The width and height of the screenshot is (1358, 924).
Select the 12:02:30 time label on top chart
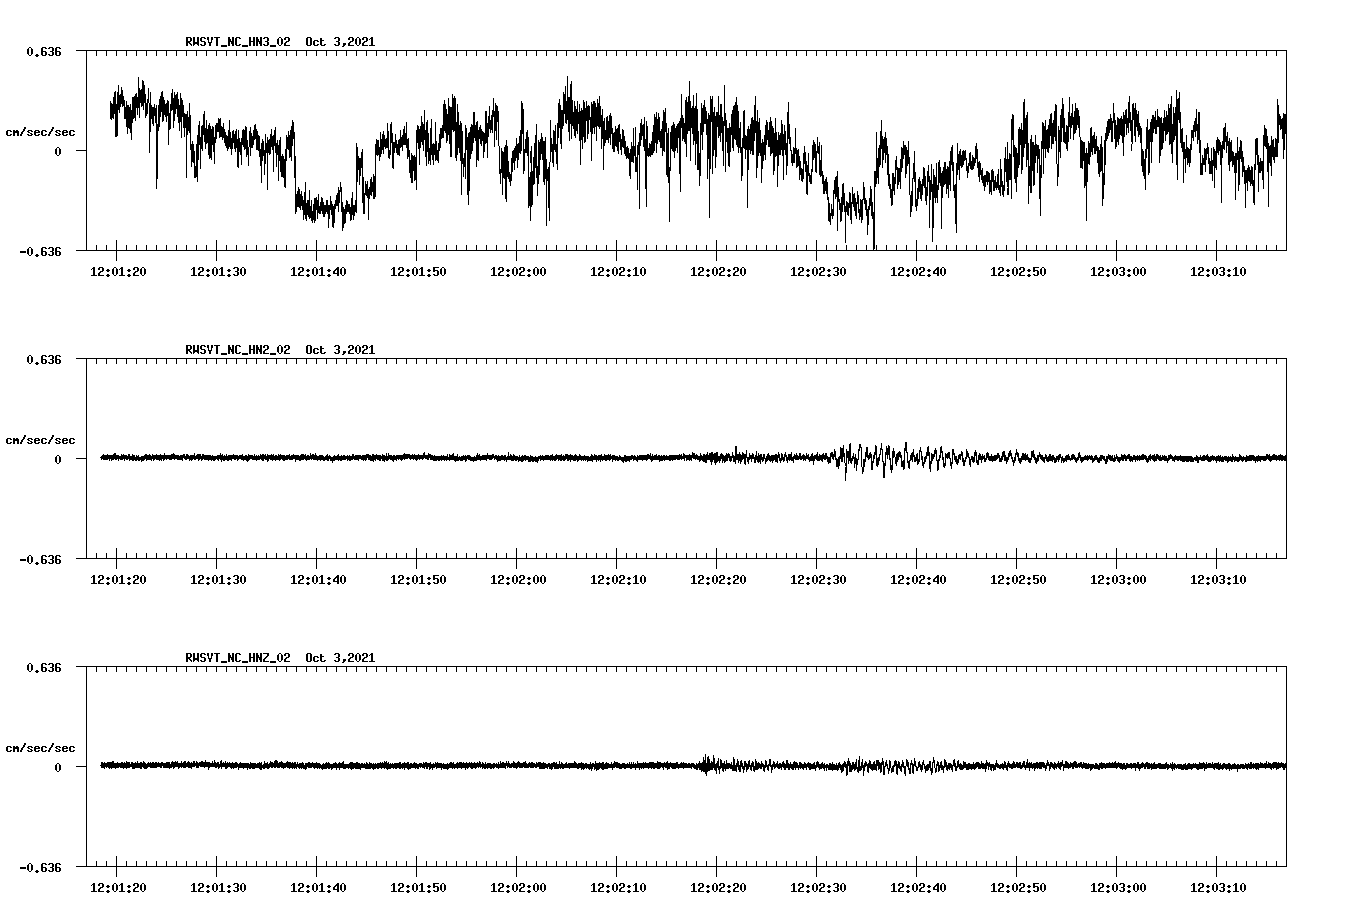[x=818, y=272]
